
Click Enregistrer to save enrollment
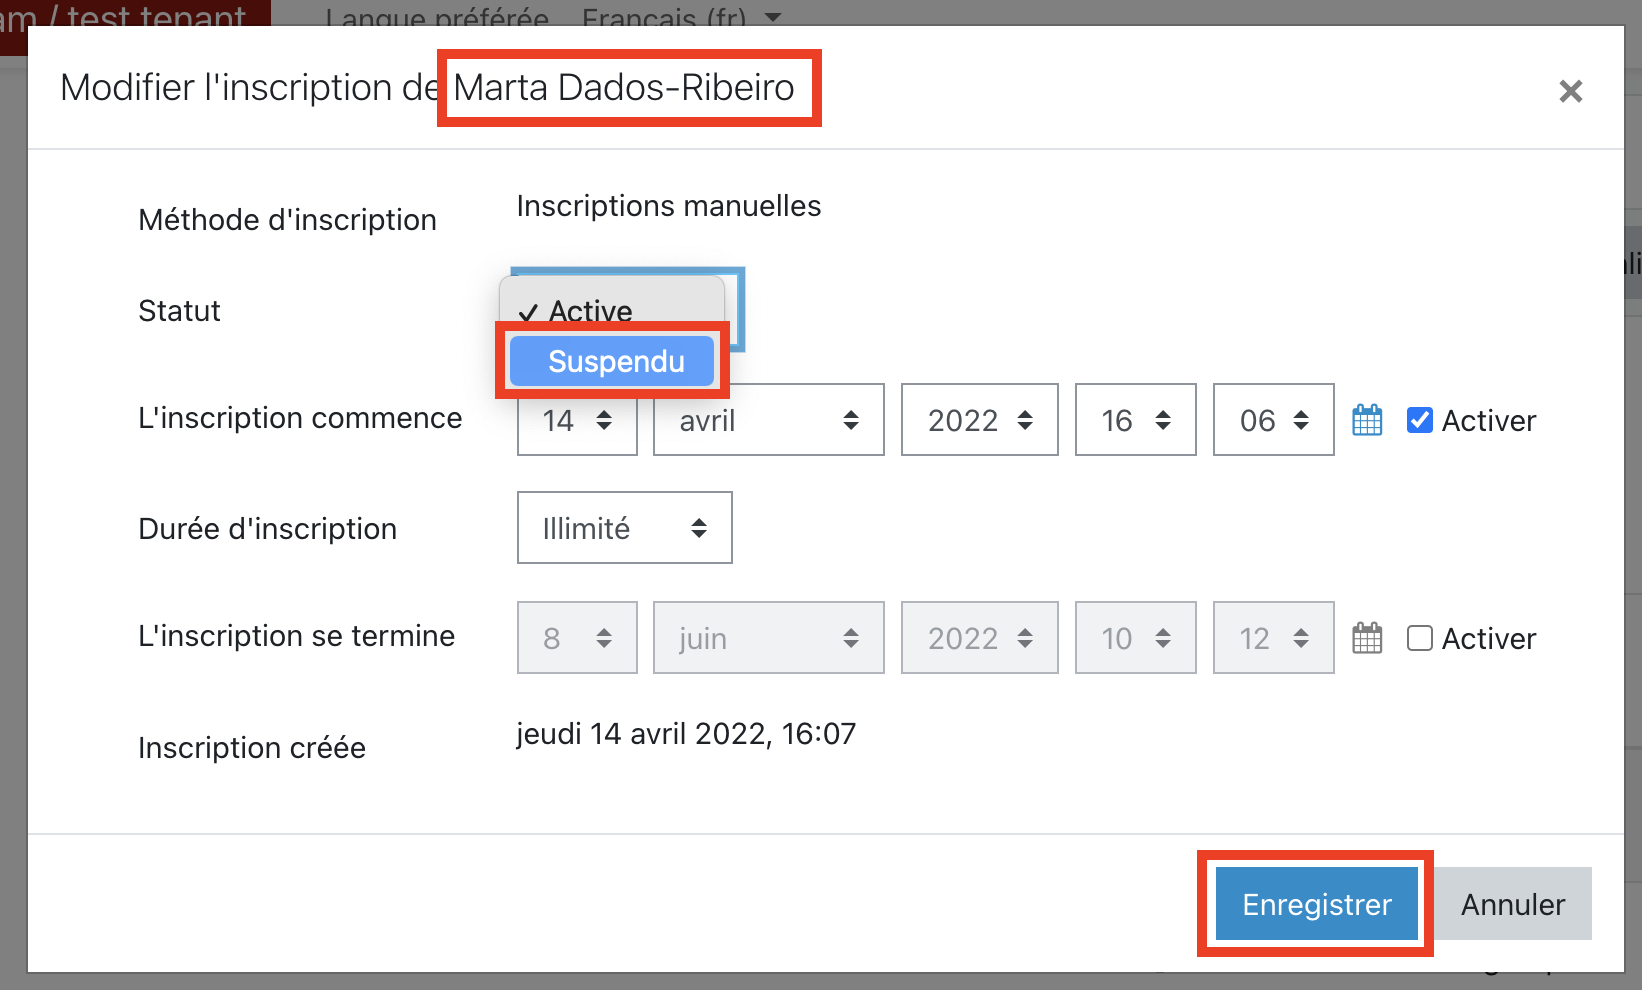[1316, 904]
